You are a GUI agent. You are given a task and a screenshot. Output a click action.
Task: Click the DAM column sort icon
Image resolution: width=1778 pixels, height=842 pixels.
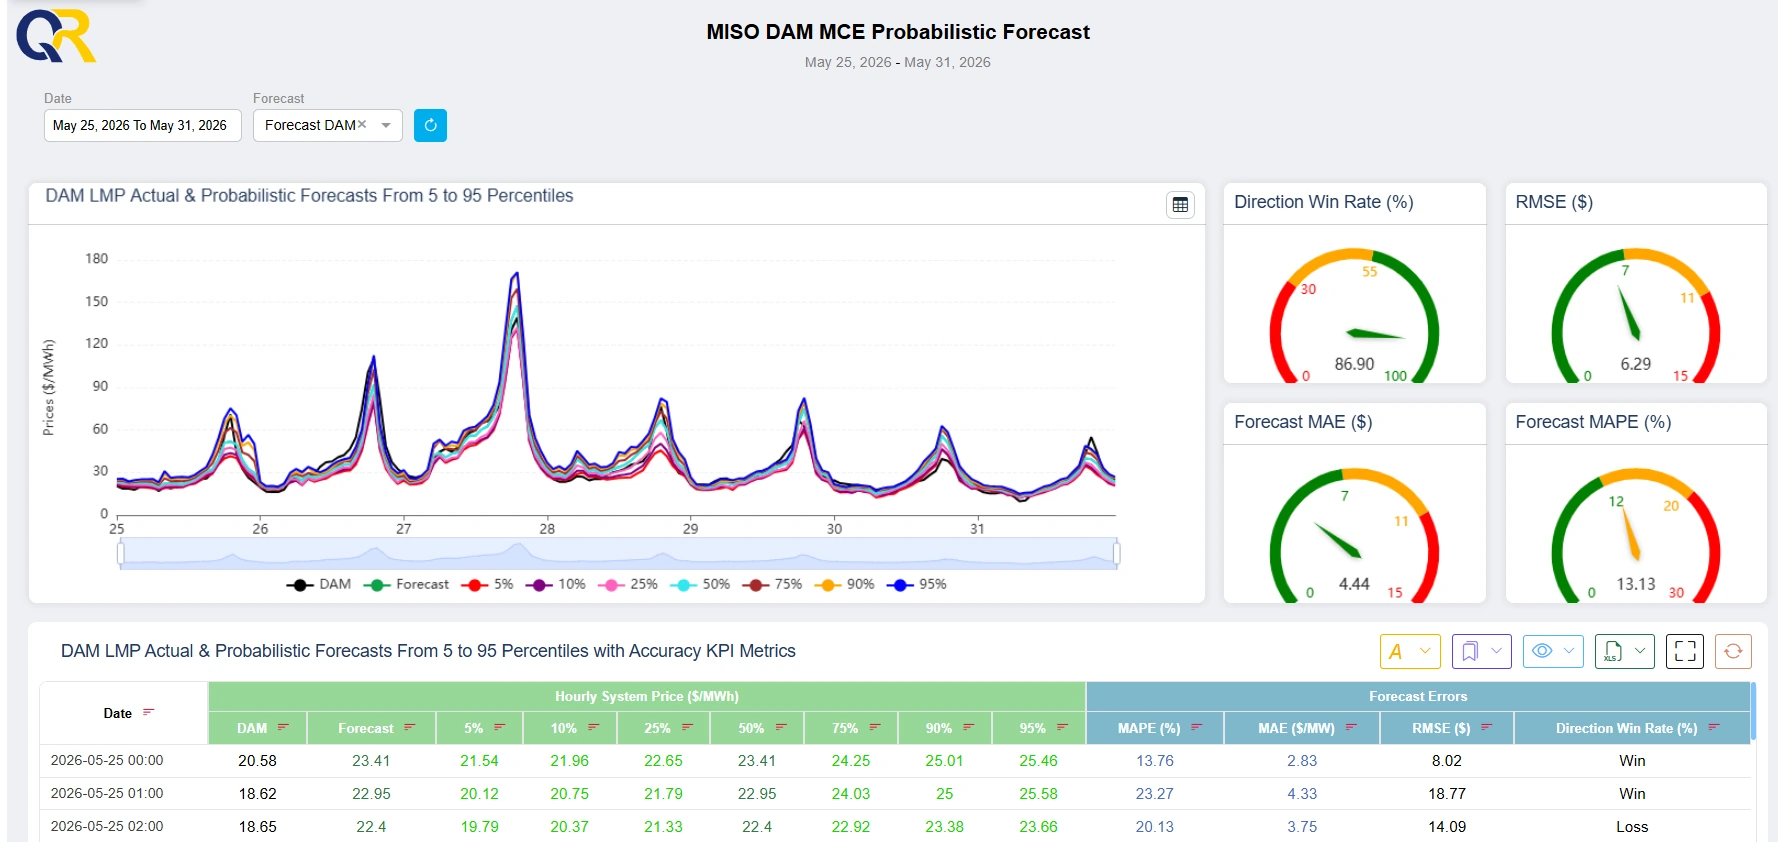pos(283,727)
